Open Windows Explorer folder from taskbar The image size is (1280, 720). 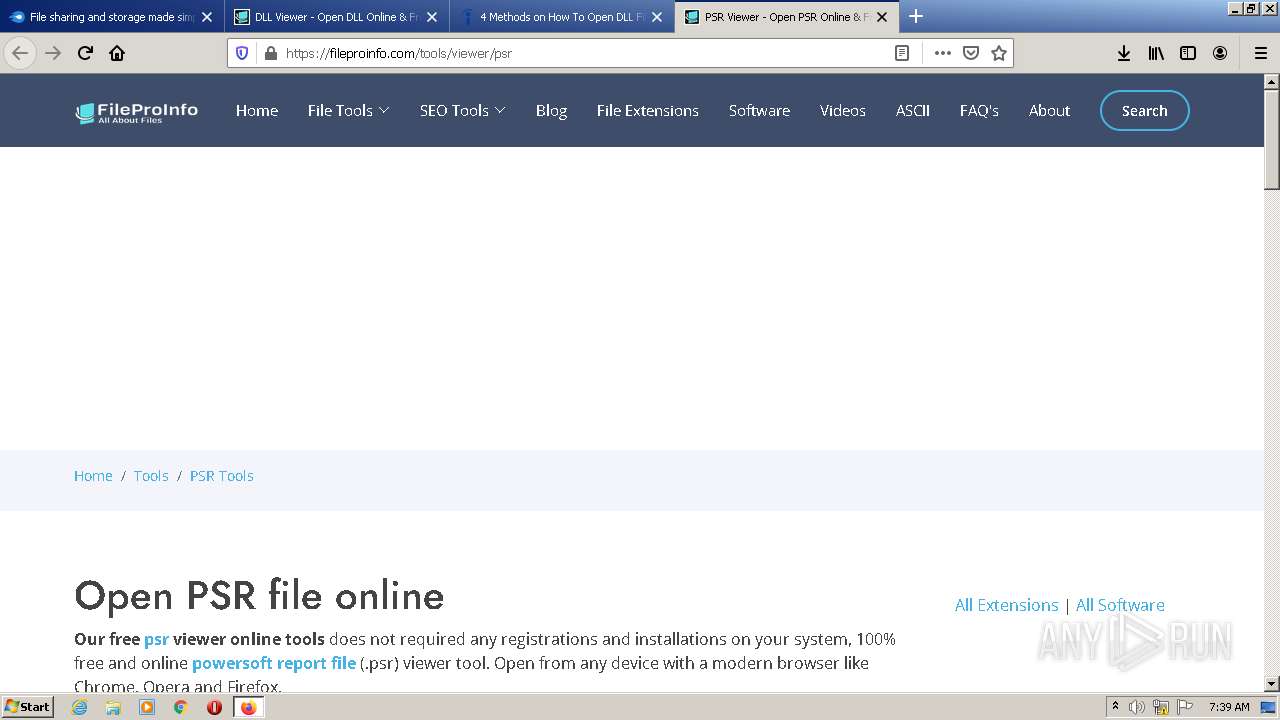(x=113, y=707)
